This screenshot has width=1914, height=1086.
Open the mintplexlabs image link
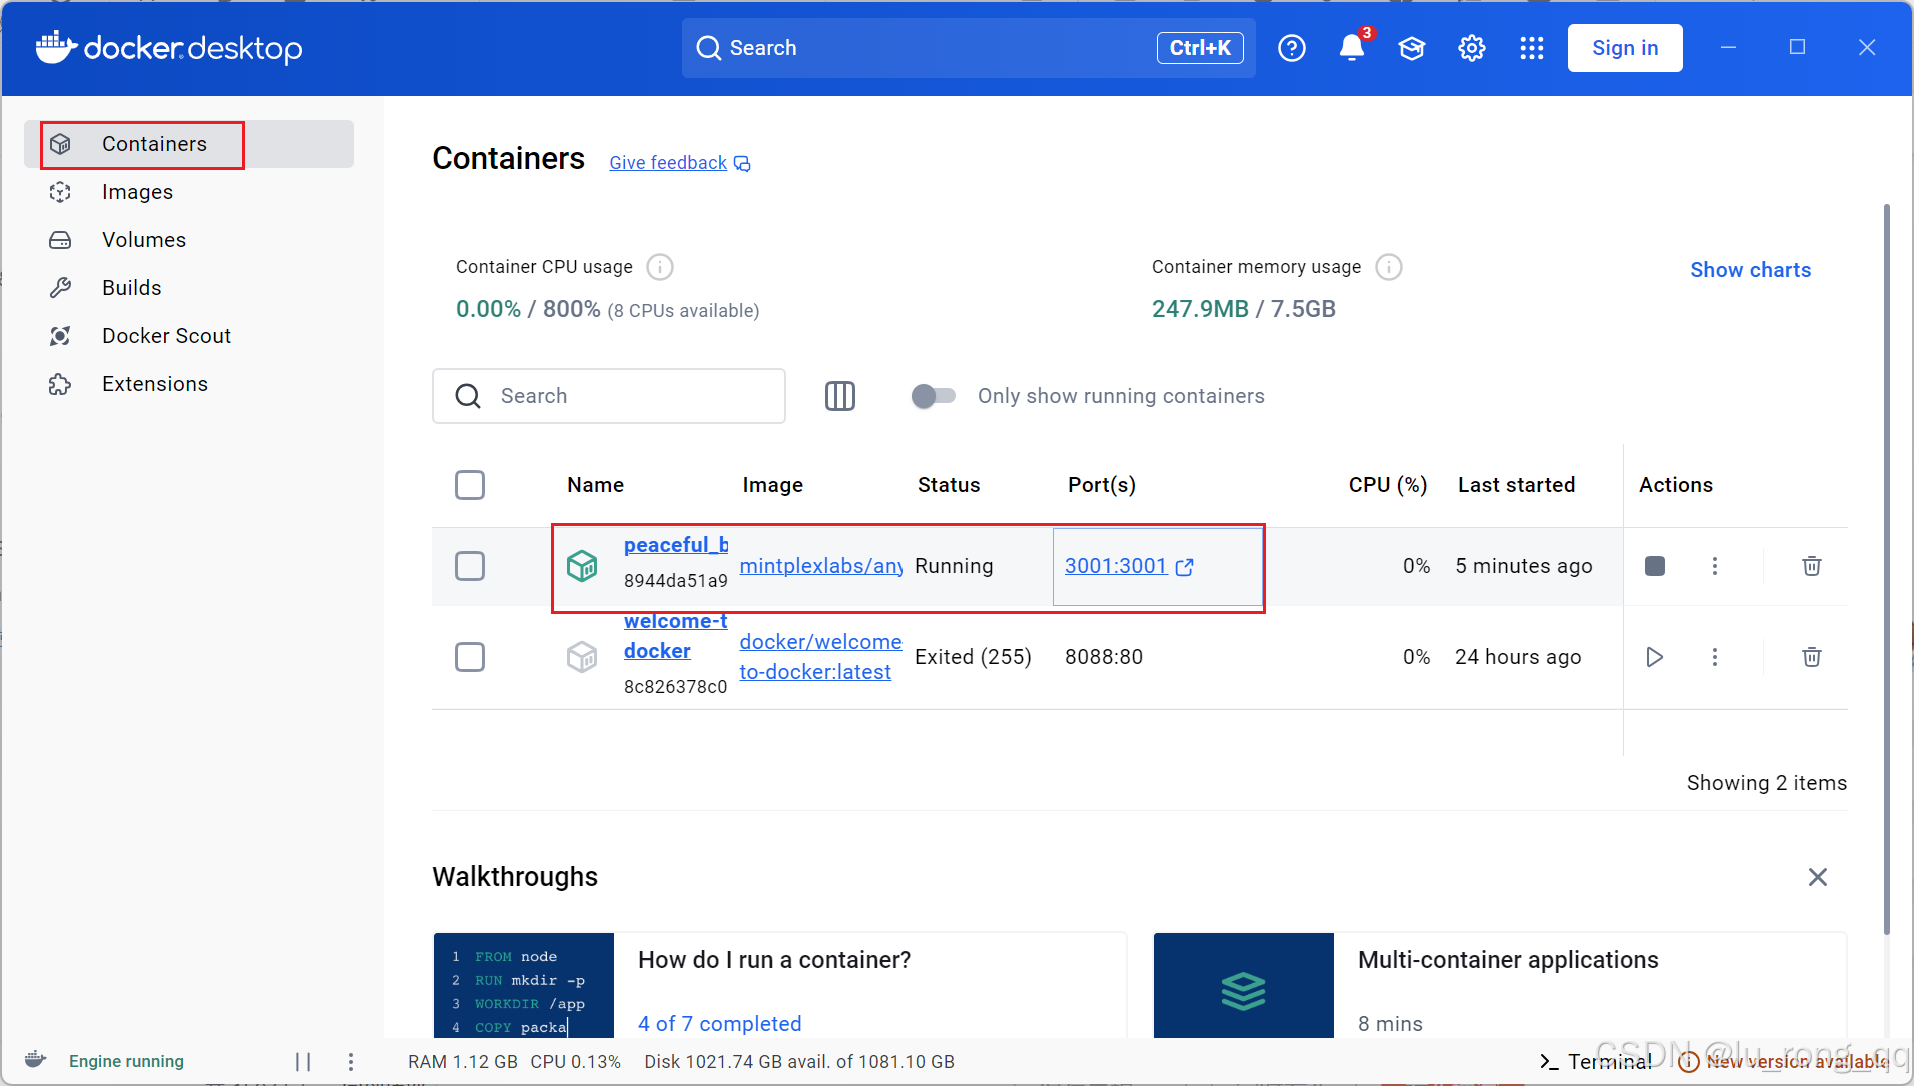[821, 566]
